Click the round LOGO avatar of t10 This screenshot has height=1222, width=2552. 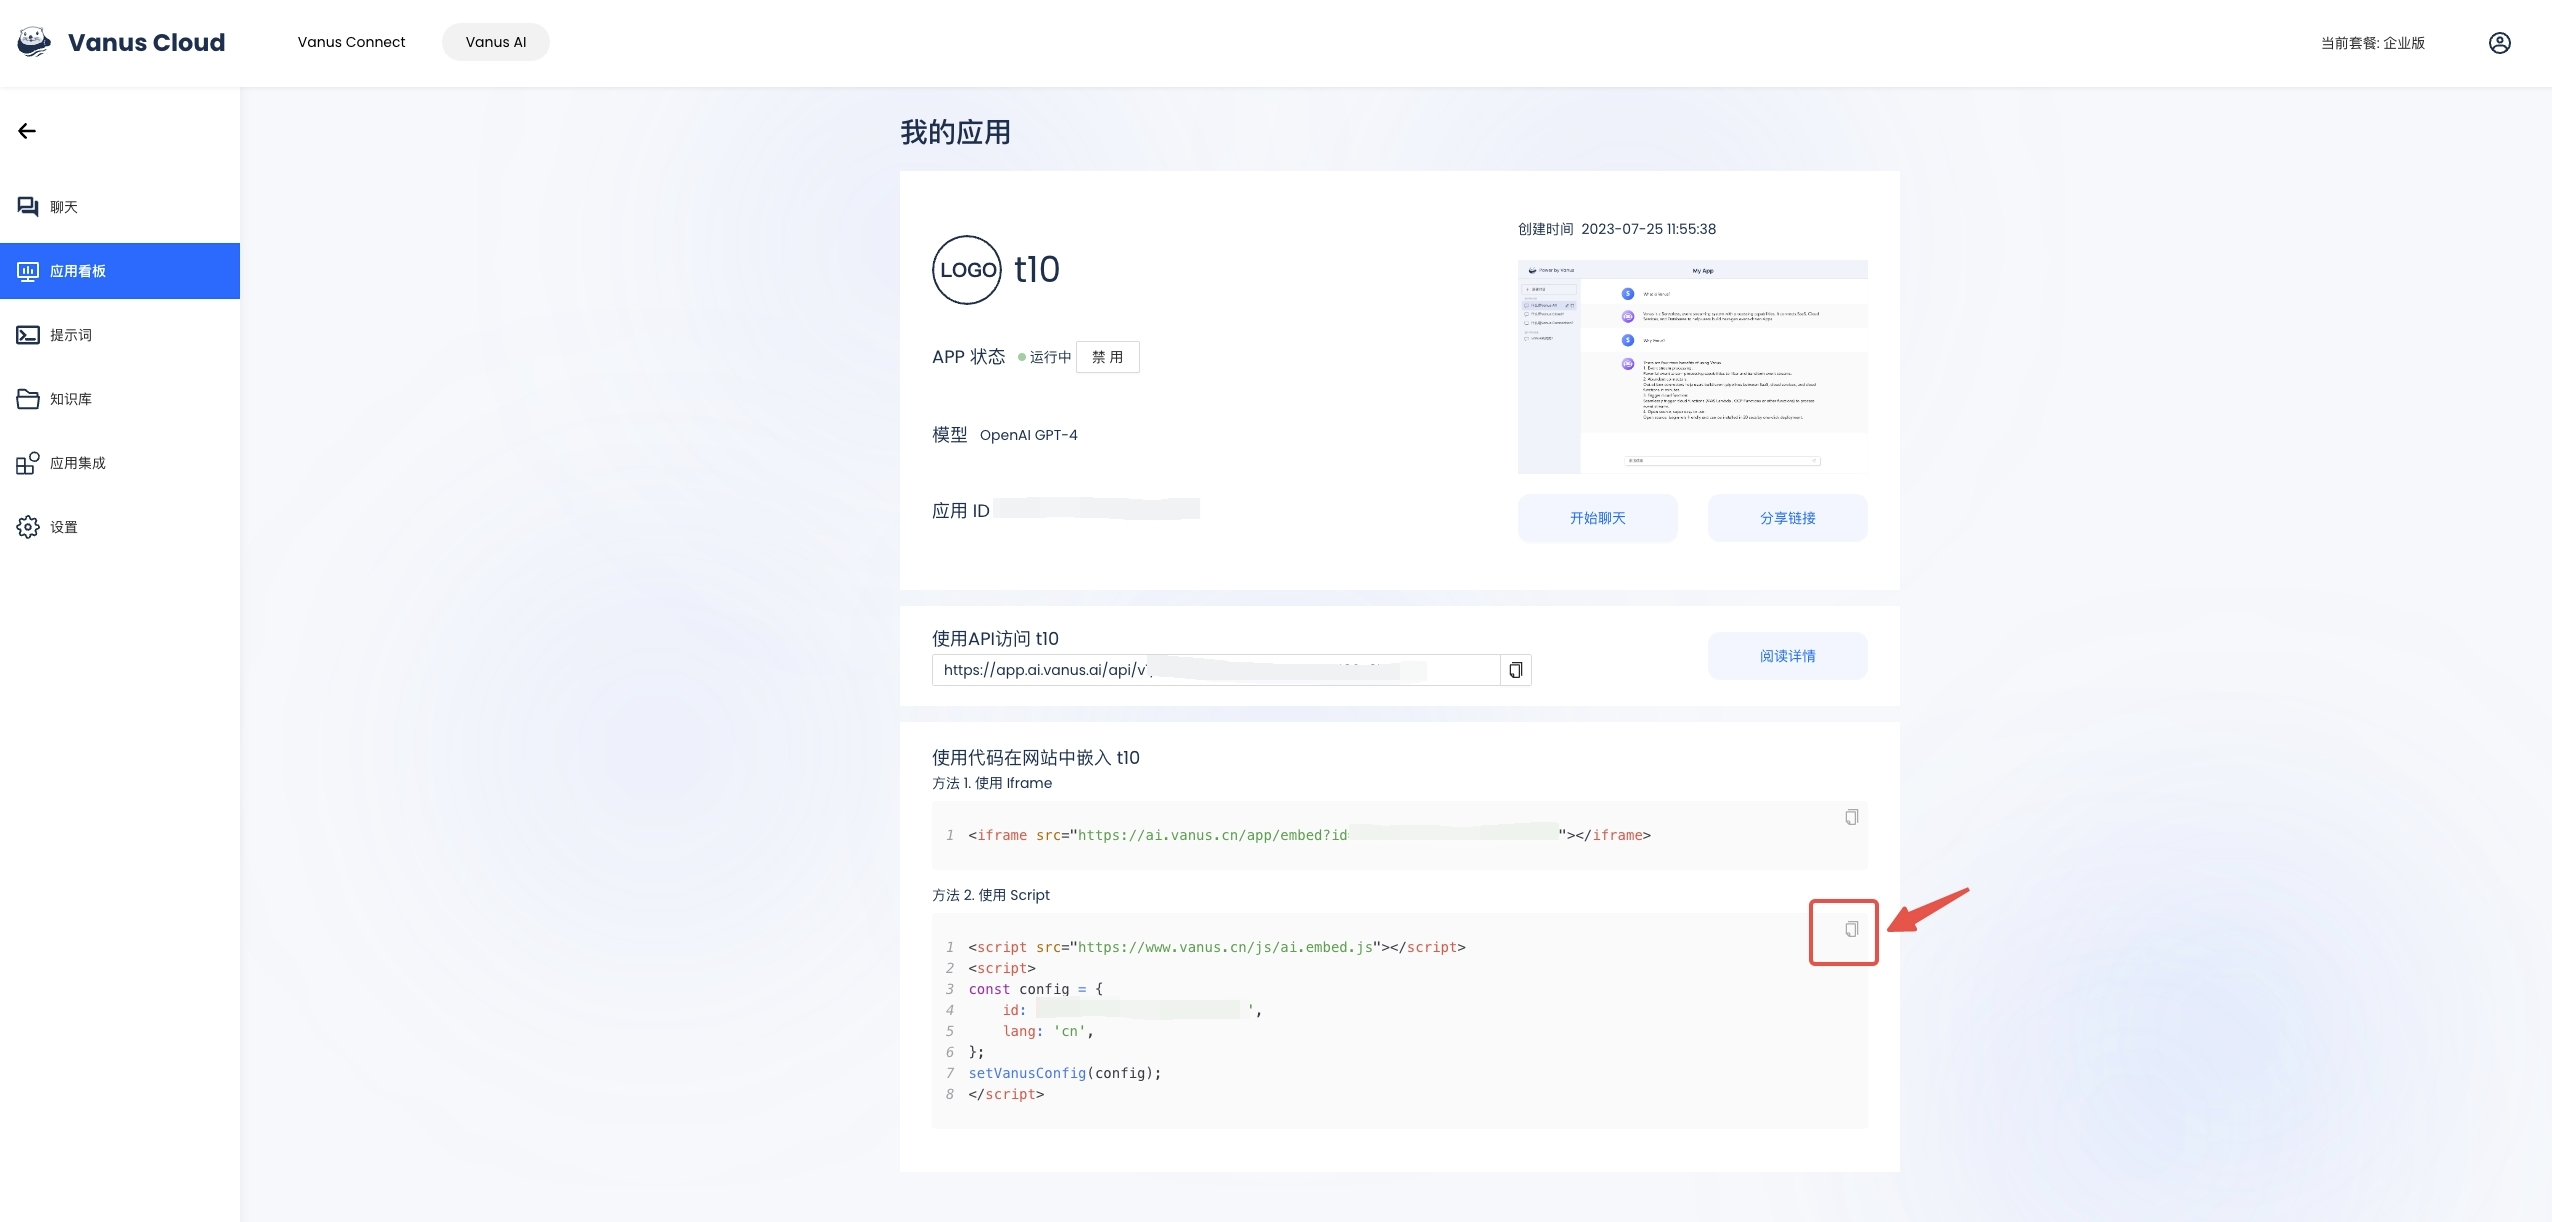point(966,270)
